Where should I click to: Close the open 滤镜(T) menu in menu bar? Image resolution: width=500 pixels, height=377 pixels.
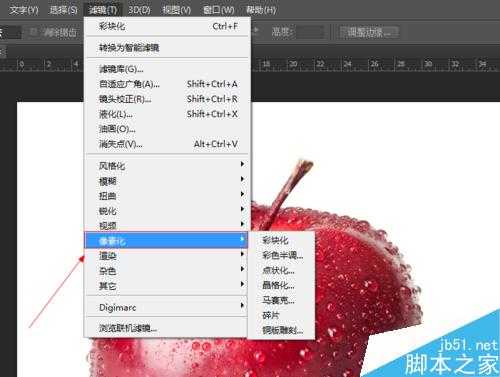[103, 10]
